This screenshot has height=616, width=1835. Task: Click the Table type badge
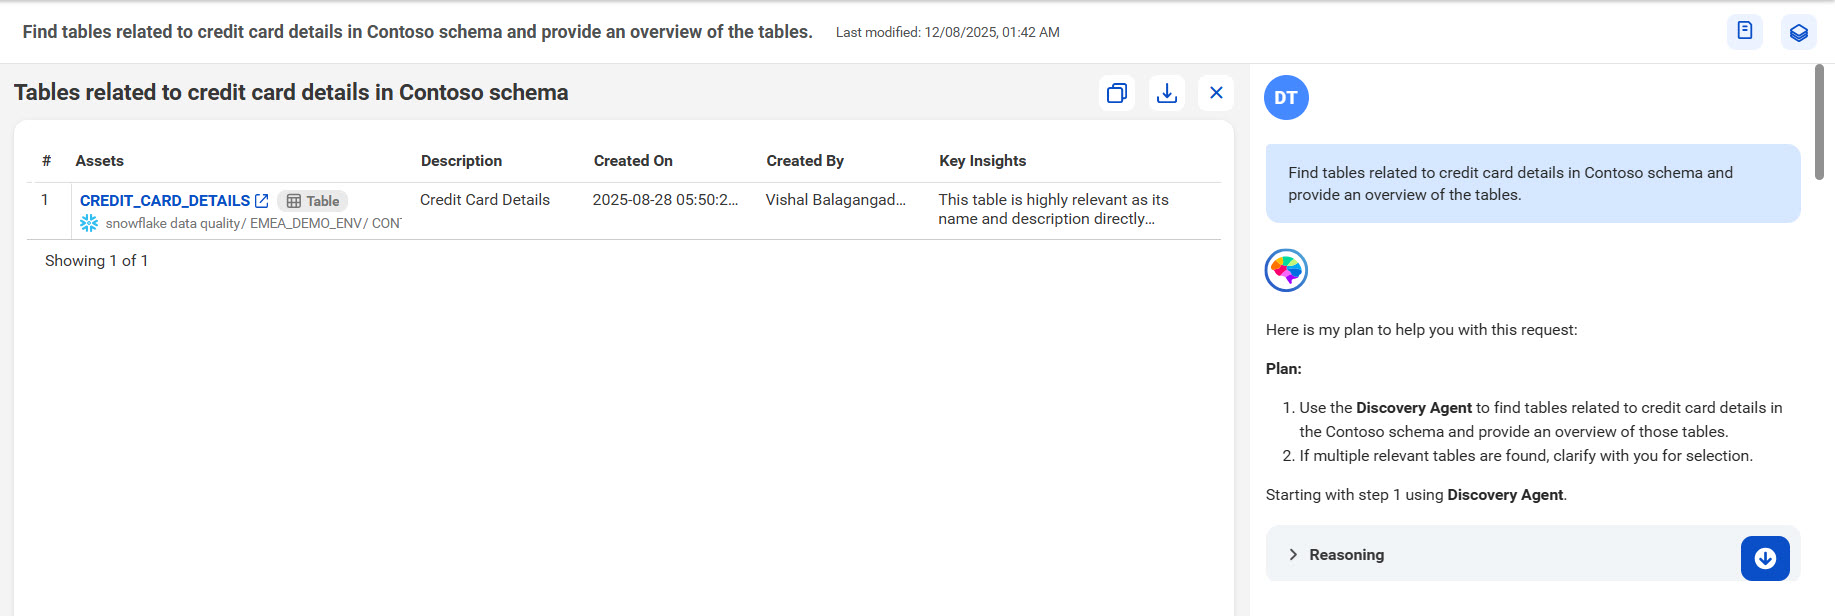[313, 201]
